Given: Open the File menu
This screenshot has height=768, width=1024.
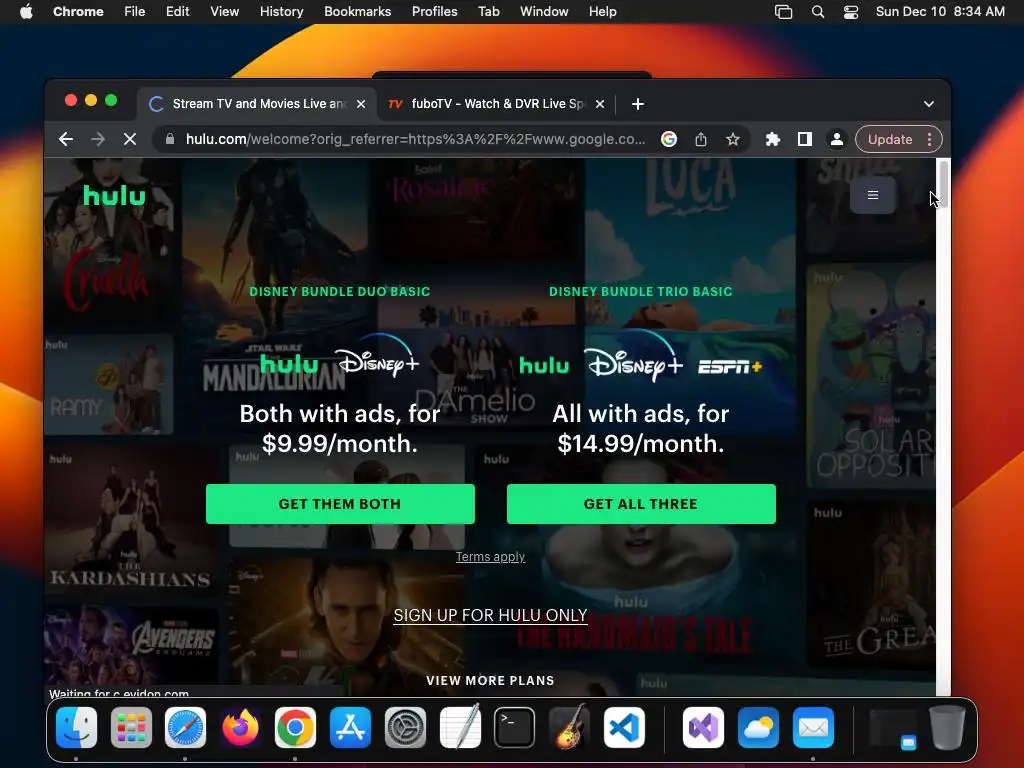Looking at the screenshot, I should [x=135, y=12].
